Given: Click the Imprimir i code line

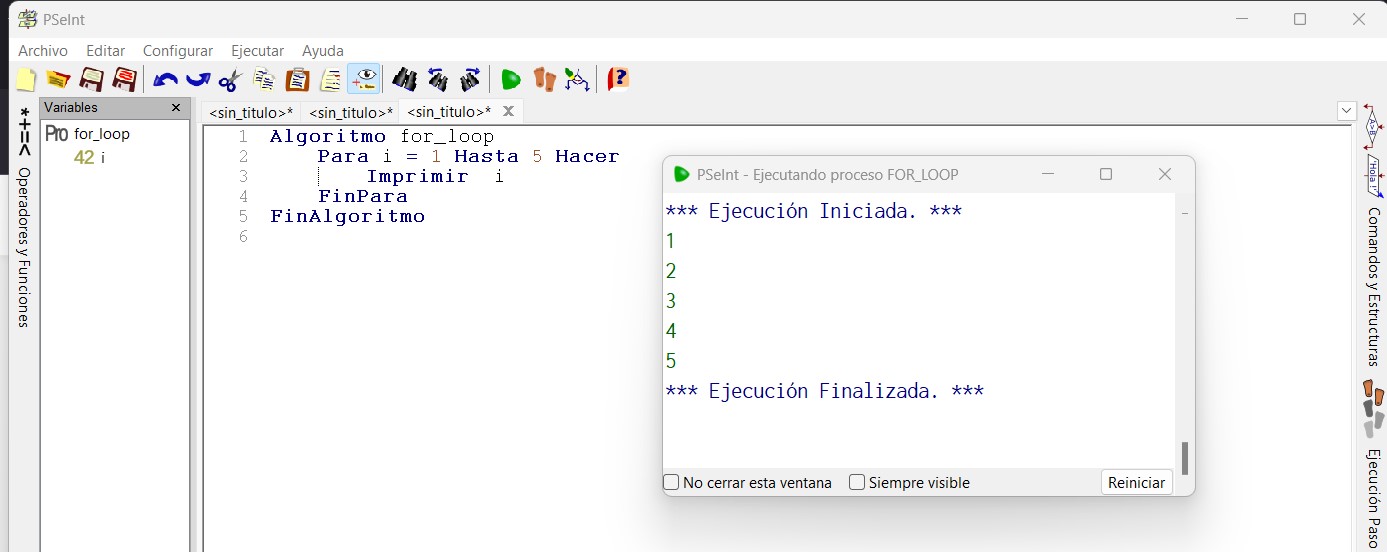Looking at the screenshot, I should 435,176.
